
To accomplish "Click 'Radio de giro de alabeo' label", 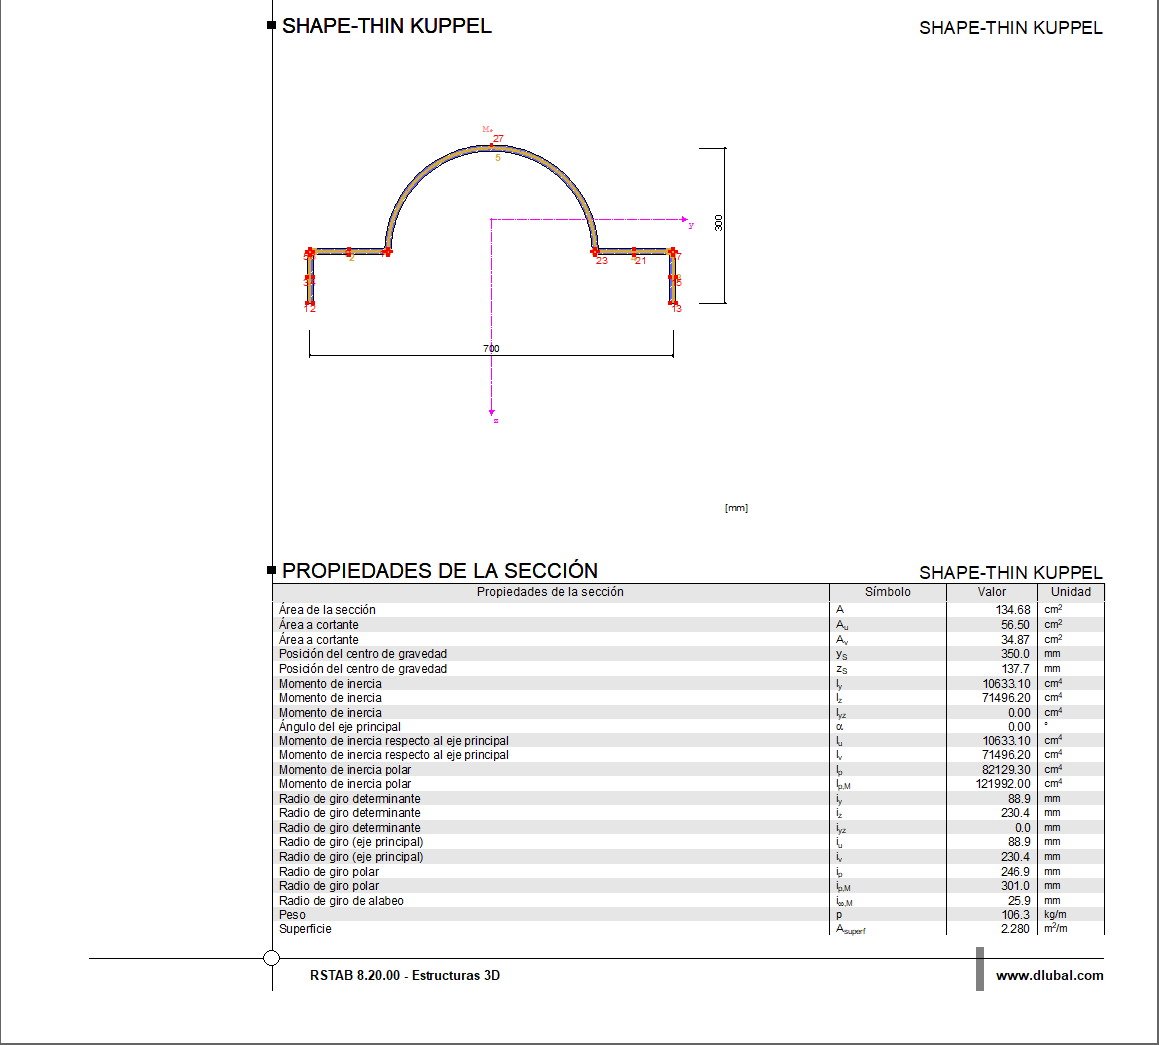I will tap(341, 901).
